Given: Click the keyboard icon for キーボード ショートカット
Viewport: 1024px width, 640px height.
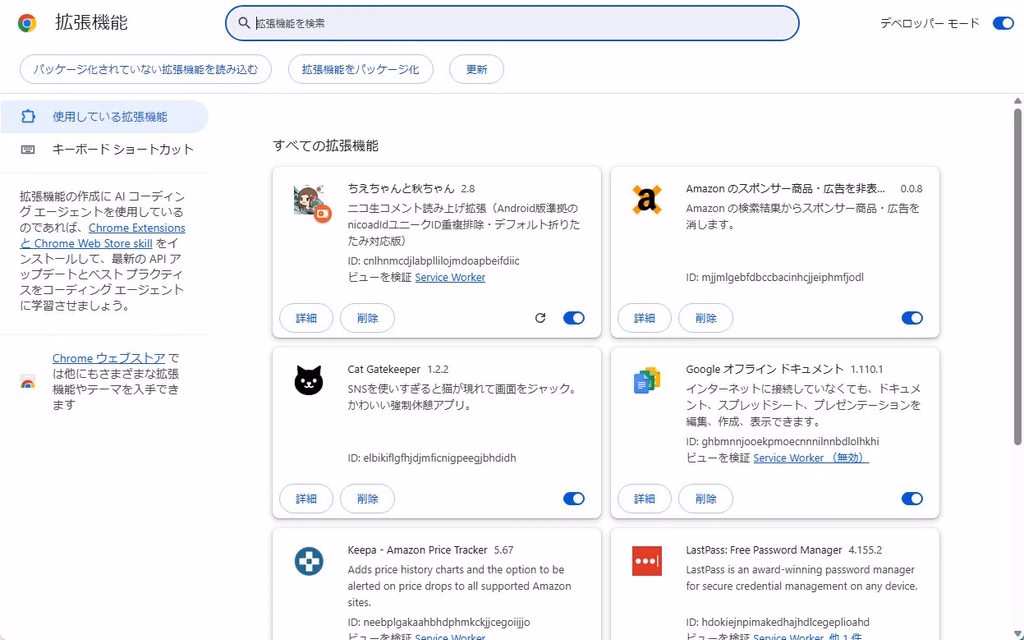Looking at the screenshot, I should [28, 150].
